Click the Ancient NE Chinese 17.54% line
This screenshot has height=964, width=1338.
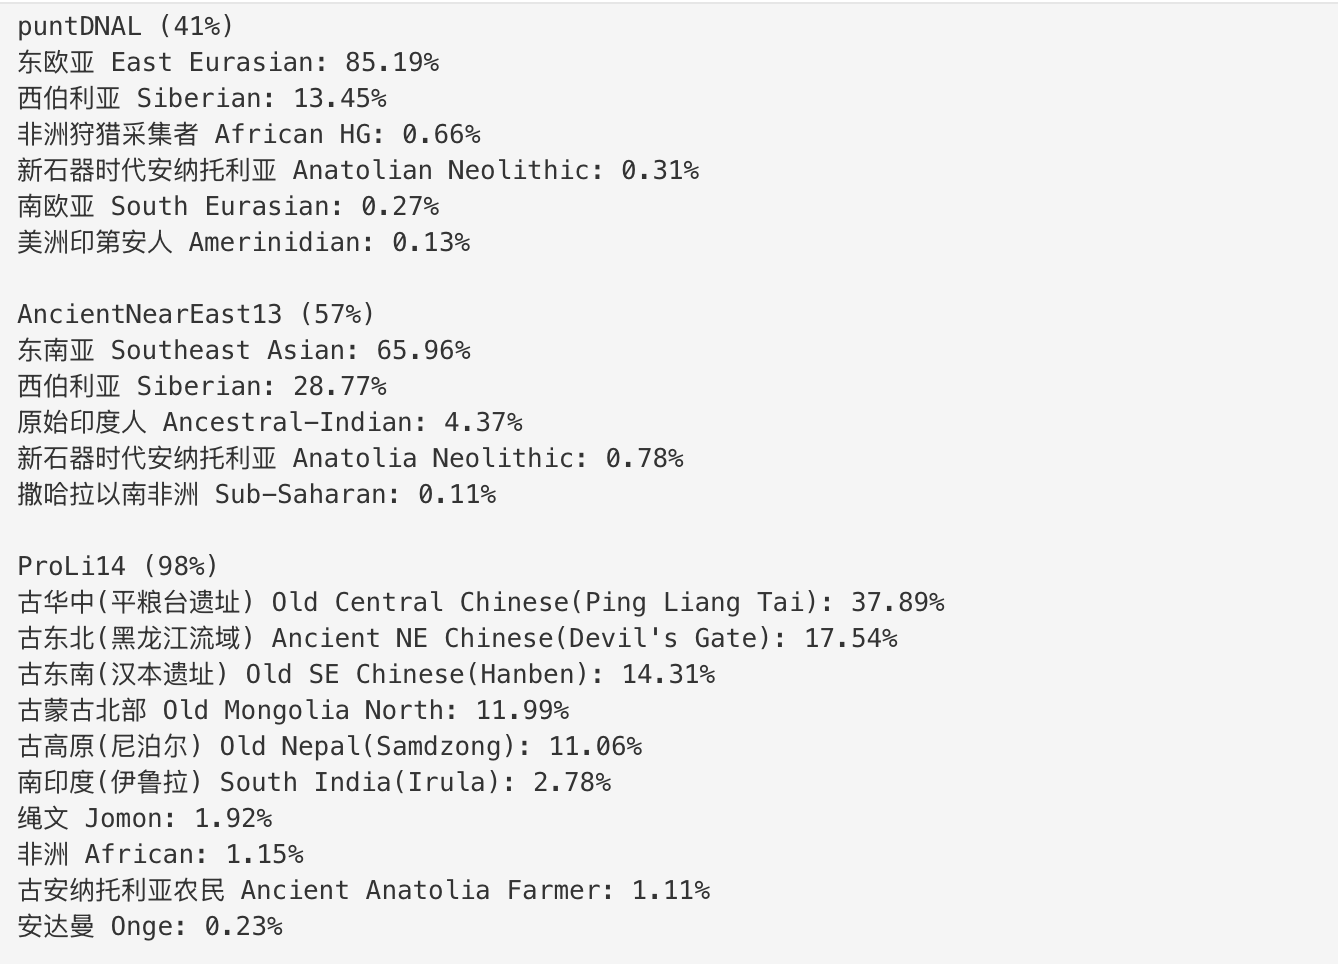point(457,638)
